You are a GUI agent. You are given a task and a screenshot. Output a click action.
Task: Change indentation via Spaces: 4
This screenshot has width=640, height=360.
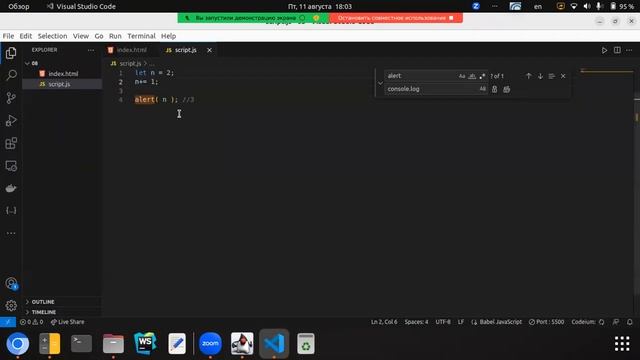(416, 322)
